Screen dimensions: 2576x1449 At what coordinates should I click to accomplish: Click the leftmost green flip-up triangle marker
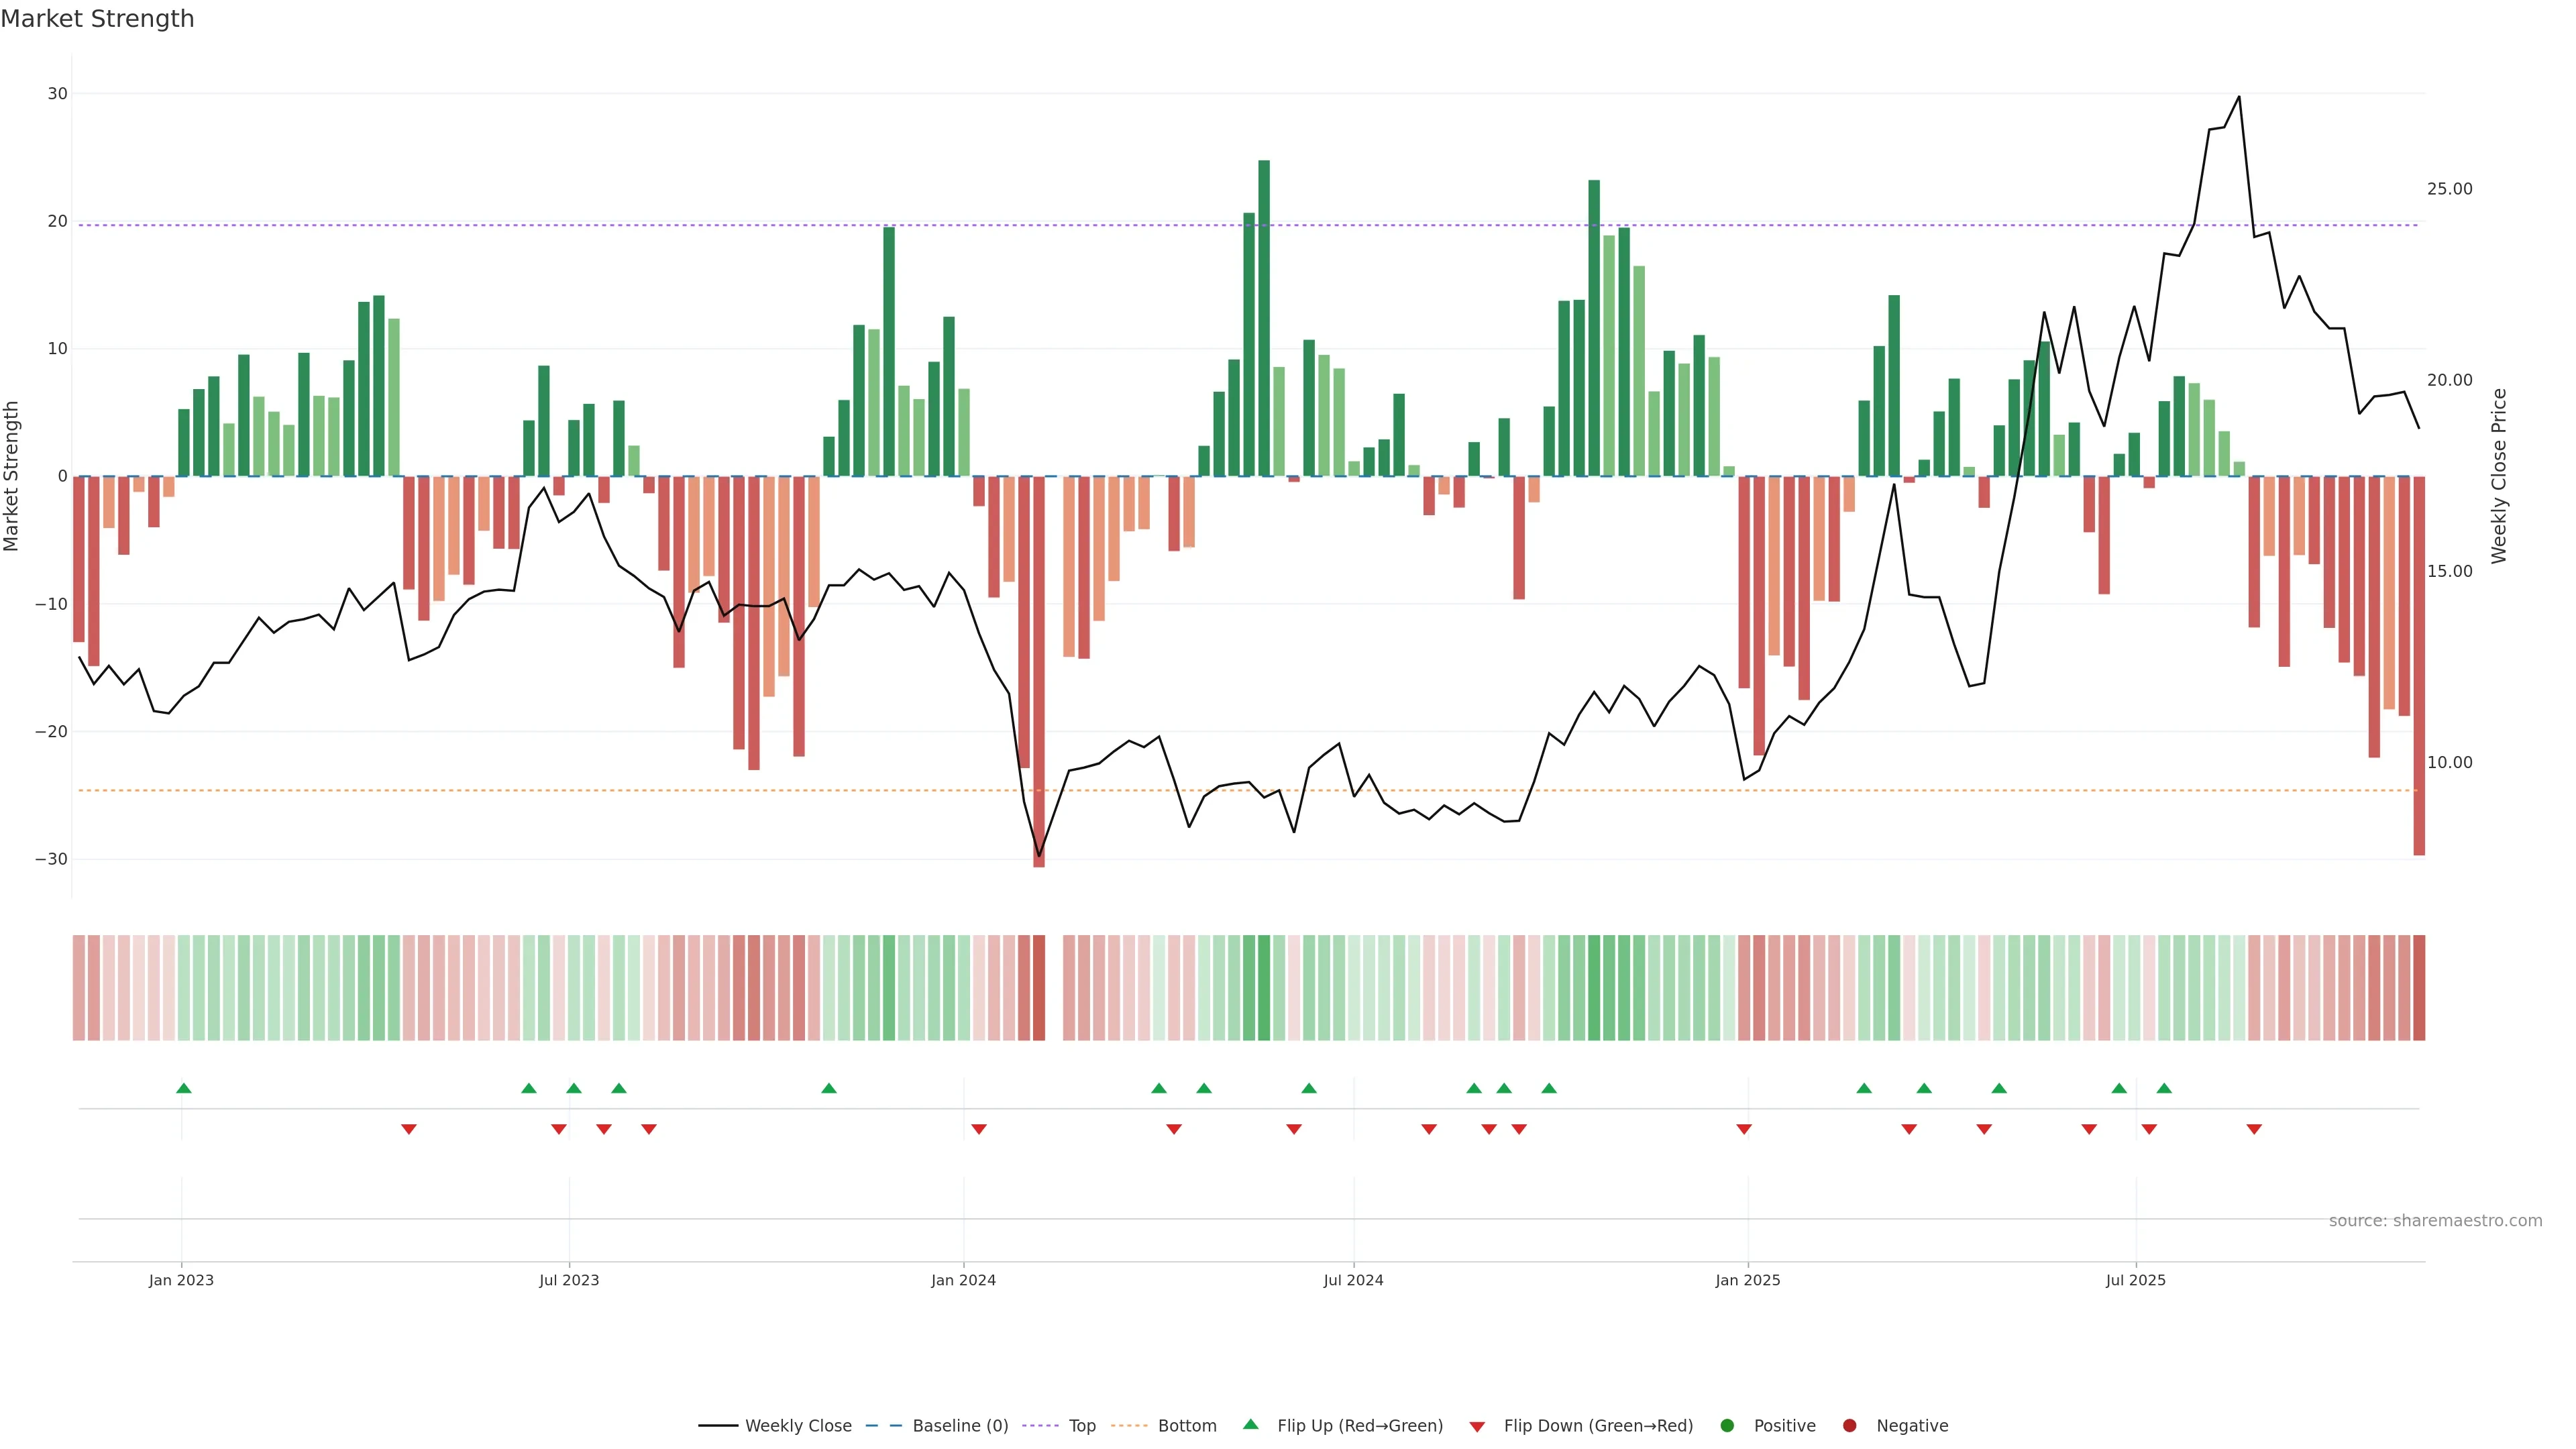[183, 1088]
